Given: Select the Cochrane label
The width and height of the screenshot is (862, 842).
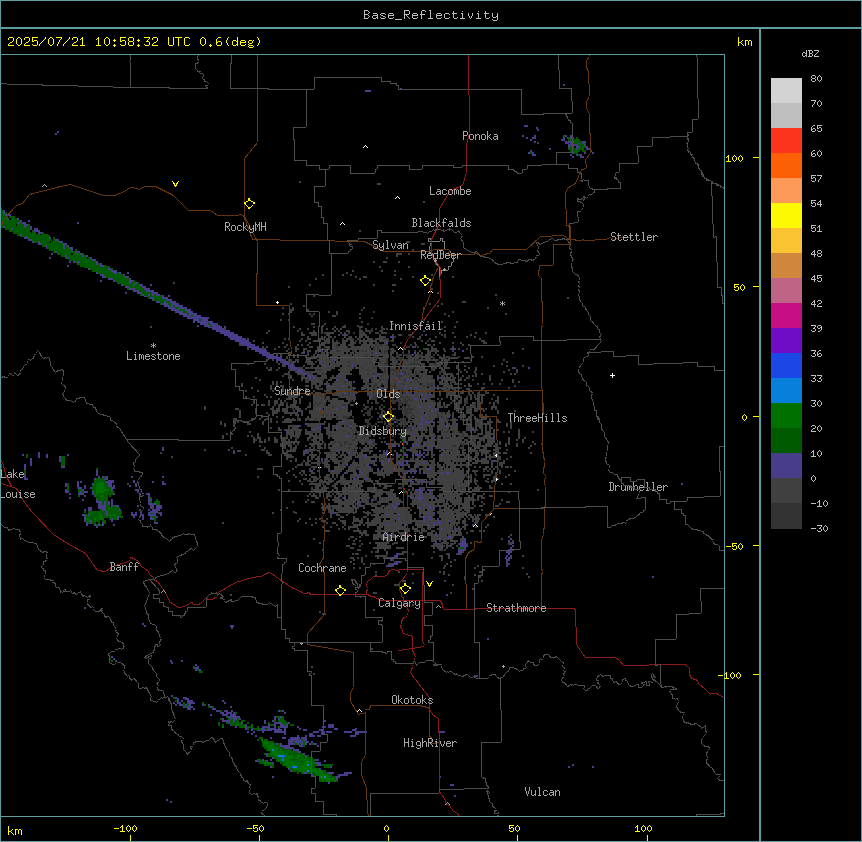Looking at the screenshot, I should tap(322, 568).
